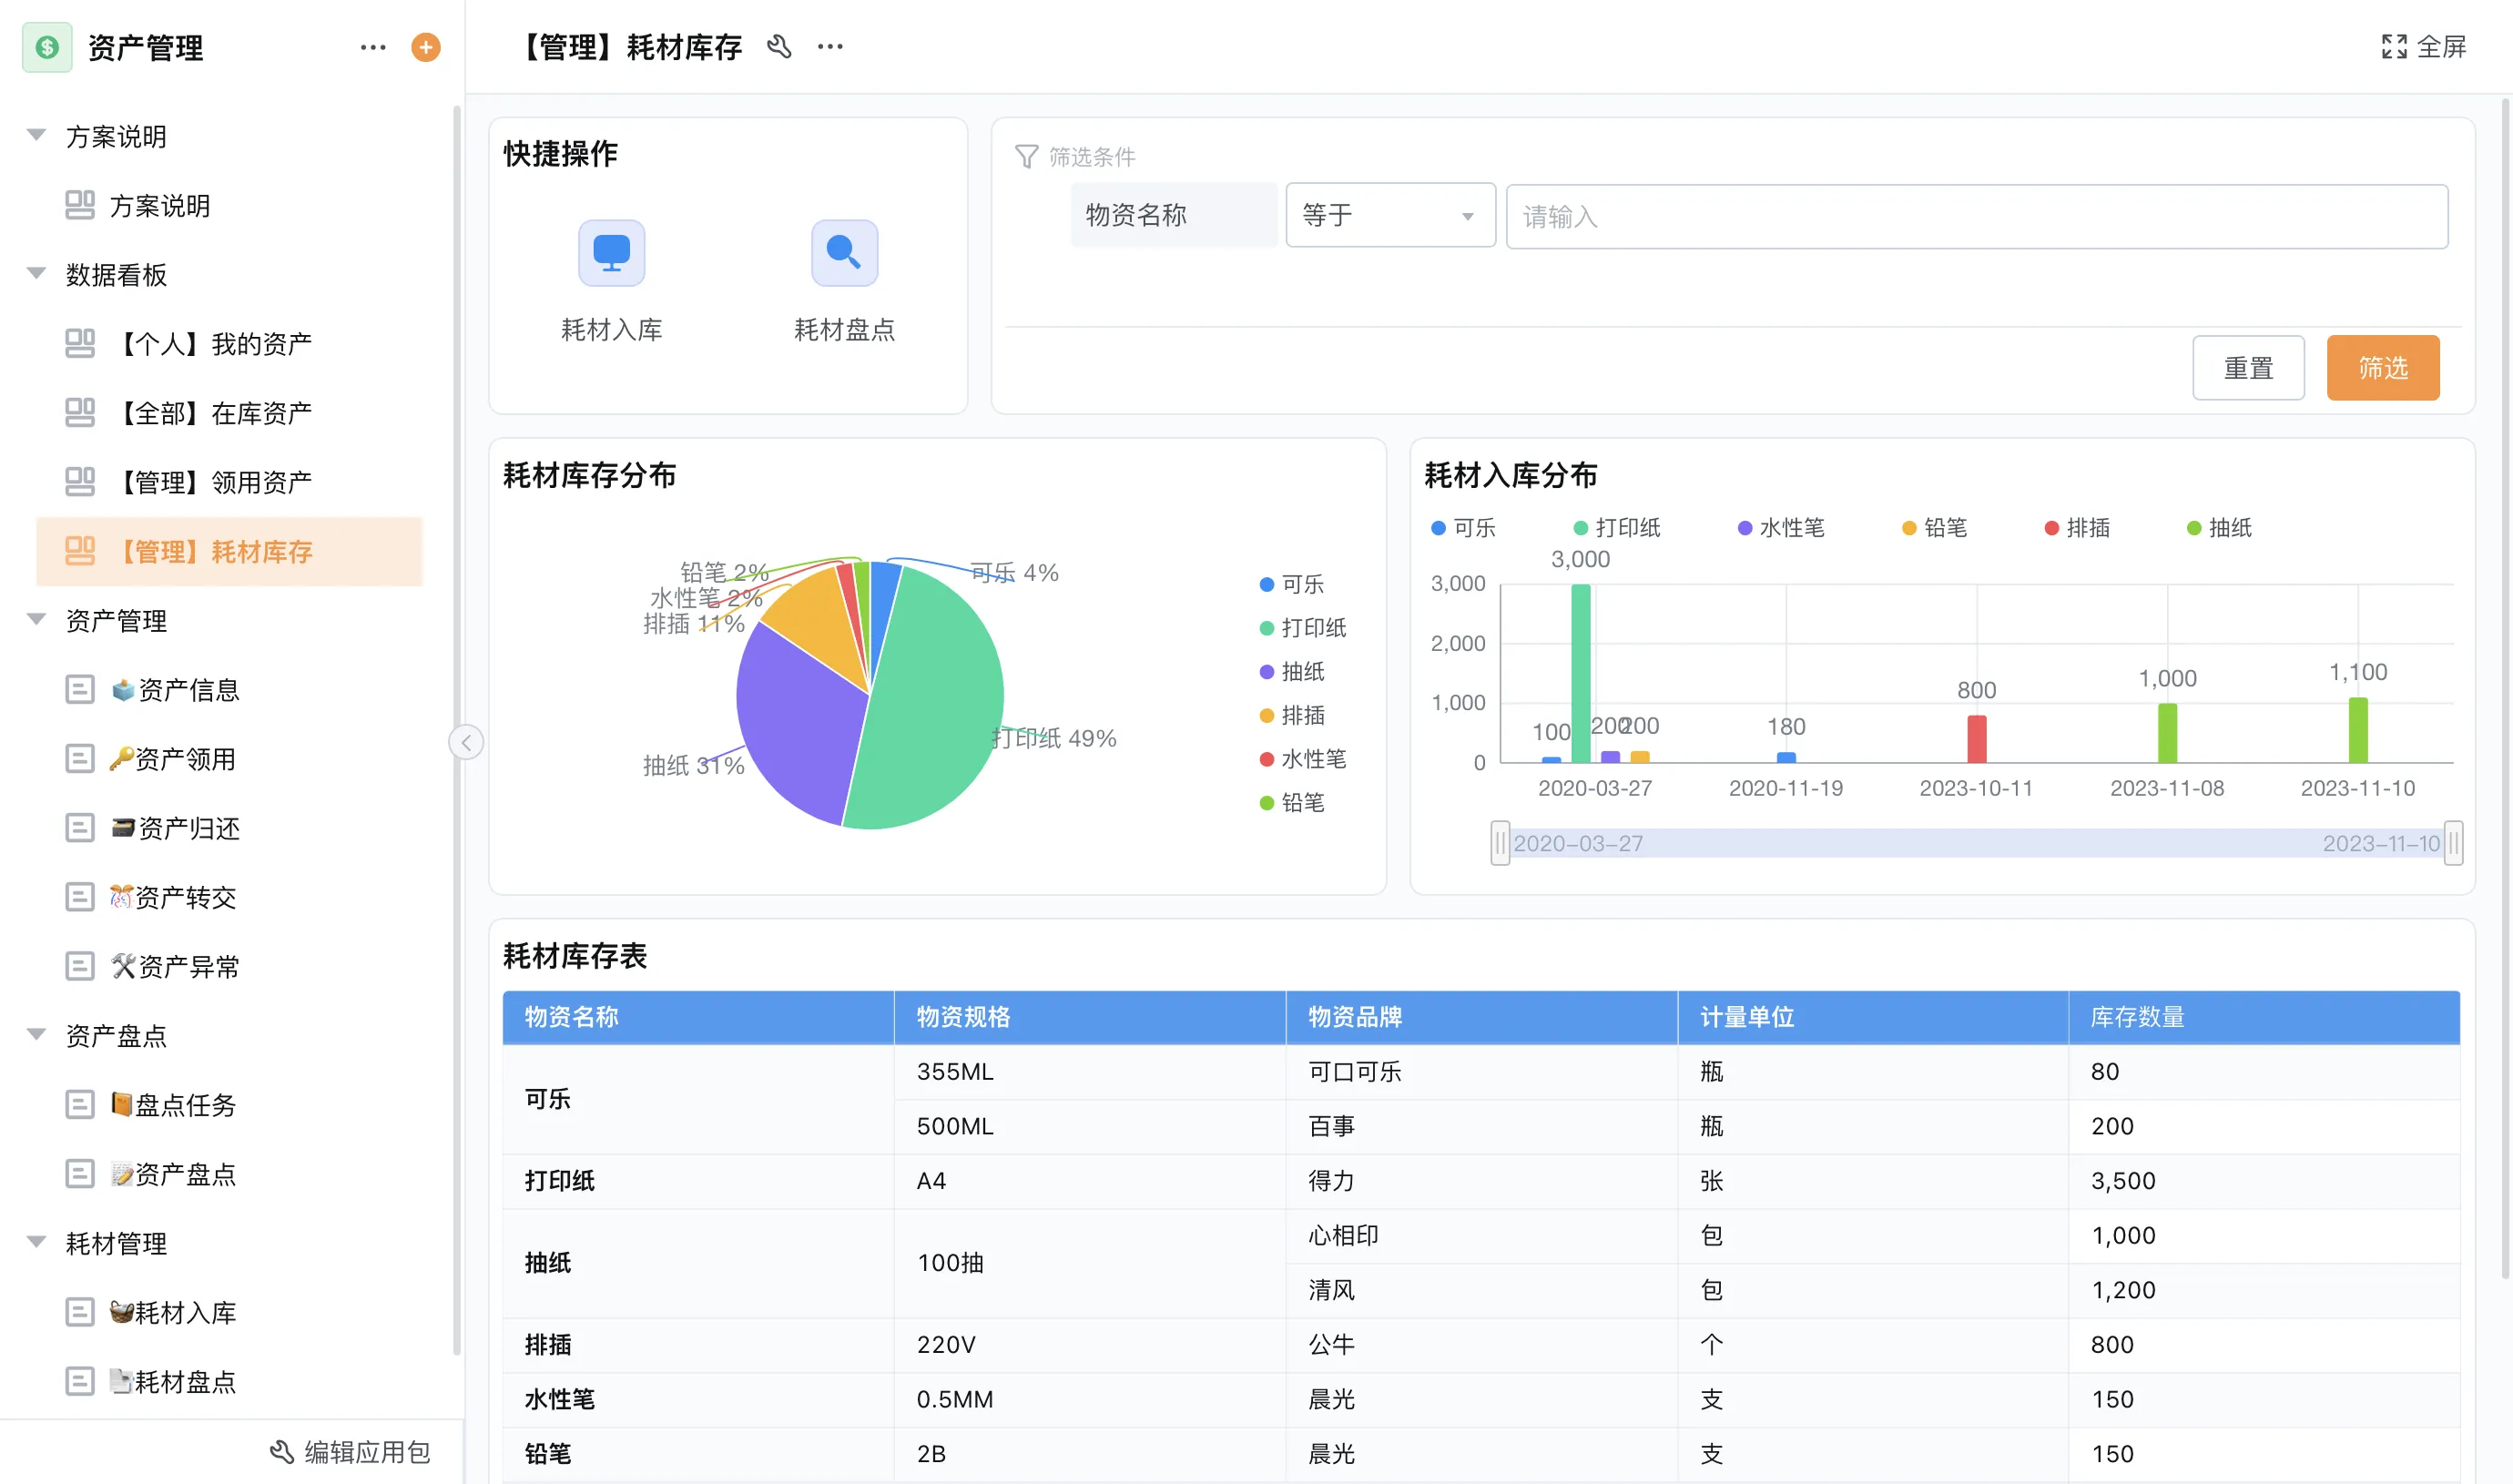Click the fullscreen icon
Viewport: 2513px width, 1484px height.
2394,47
